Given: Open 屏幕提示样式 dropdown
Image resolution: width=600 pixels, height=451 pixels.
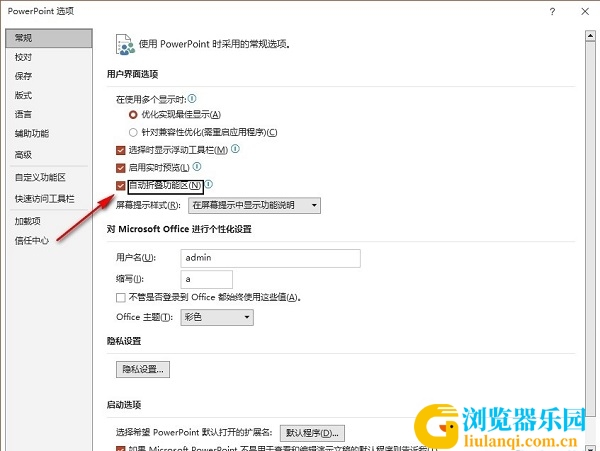Looking at the screenshot, I should point(254,205).
